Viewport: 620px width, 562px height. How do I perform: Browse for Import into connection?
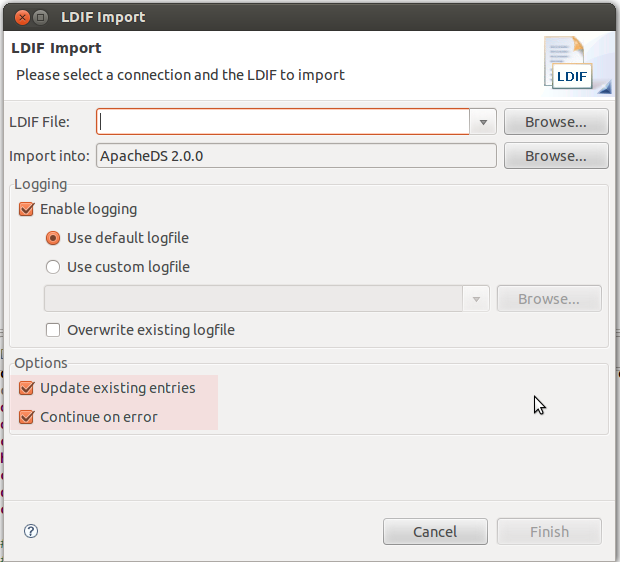pyautogui.click(x=556, y=156)
